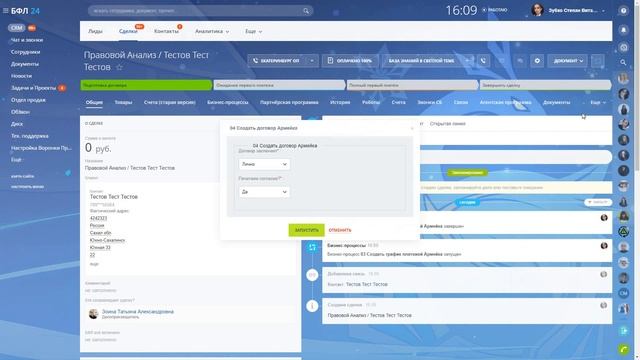Open Сотрудники in left sidebar
Image resolution: width=640 pixels, height=360 pixels.
pos(25,52)
